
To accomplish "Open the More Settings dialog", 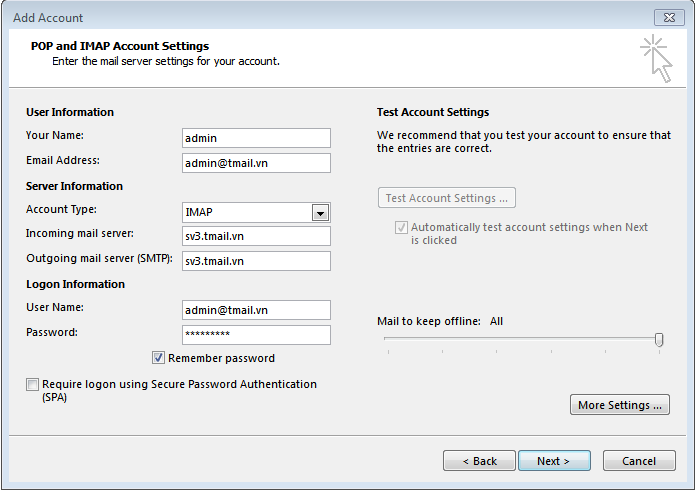I will tap(619, 405).
